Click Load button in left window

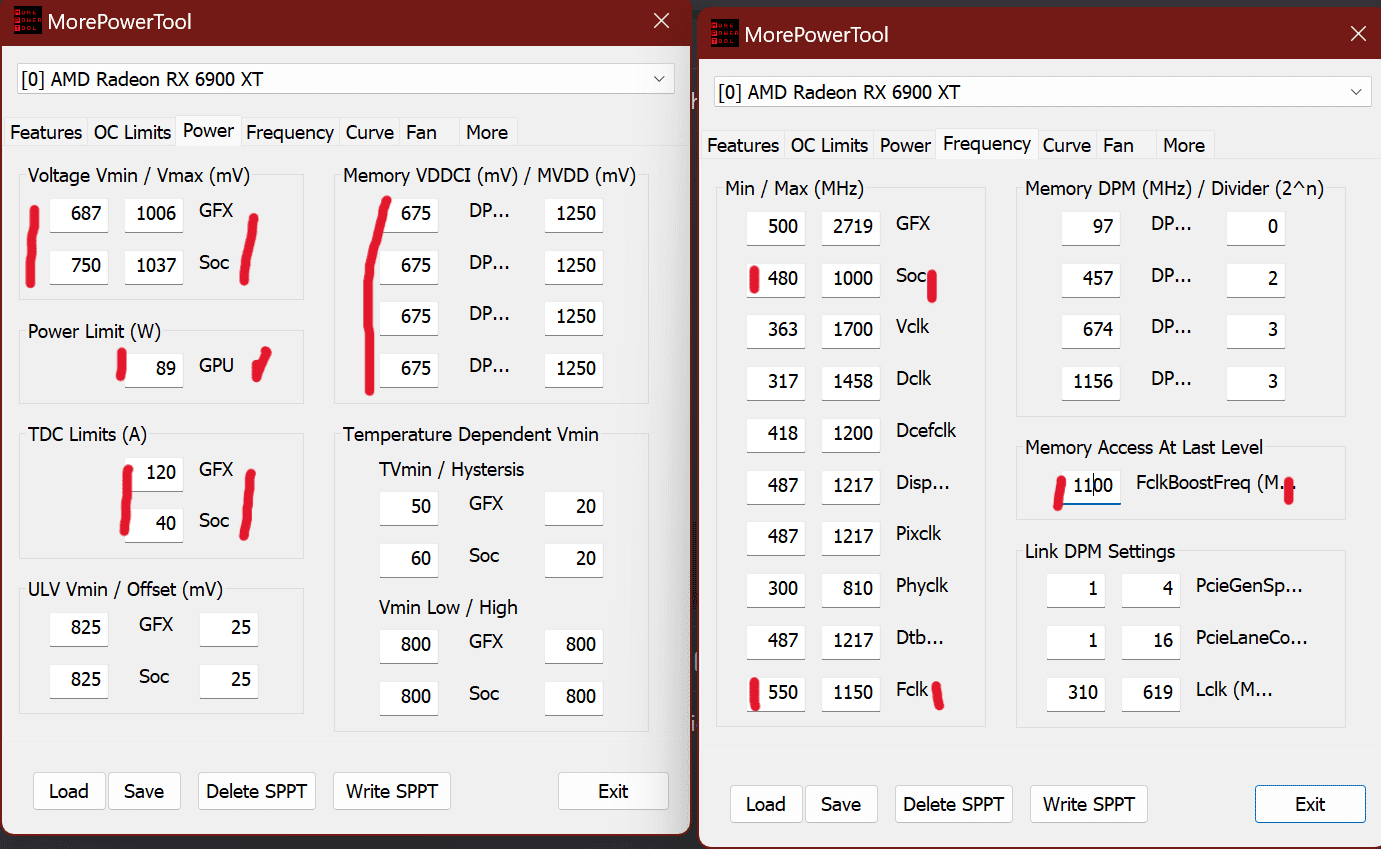click(69, 791)
